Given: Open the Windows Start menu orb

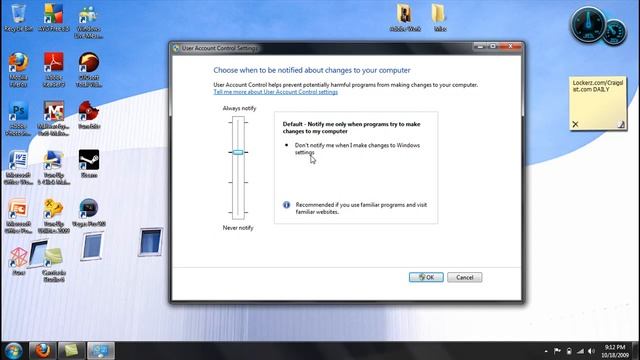Looking at the screenshot, I should [x=13, y=351].
